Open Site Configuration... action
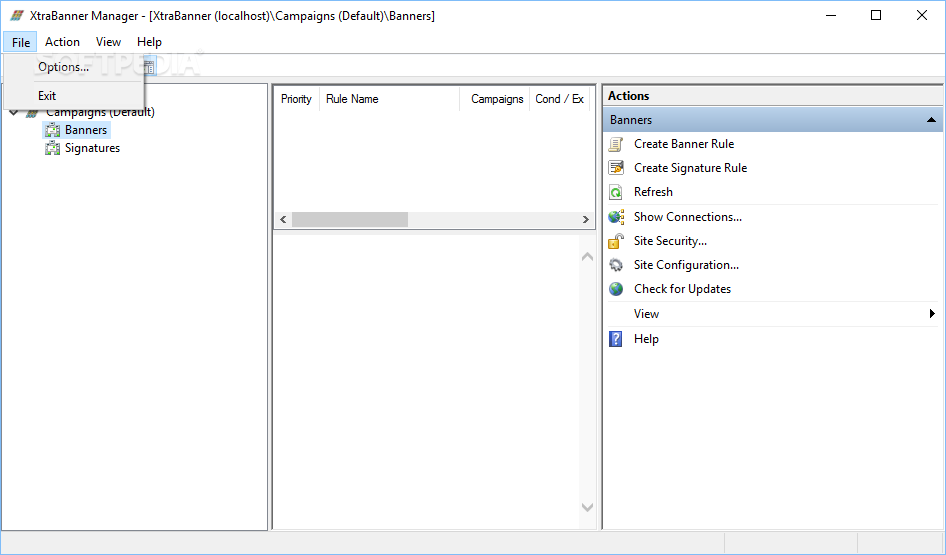 (686, 265)
